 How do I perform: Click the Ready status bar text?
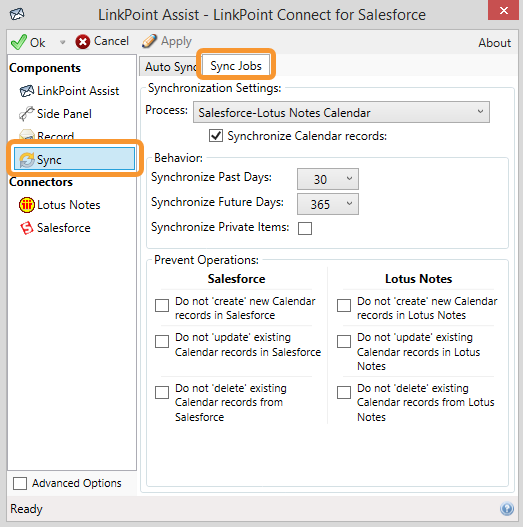(x=26, y=509)
